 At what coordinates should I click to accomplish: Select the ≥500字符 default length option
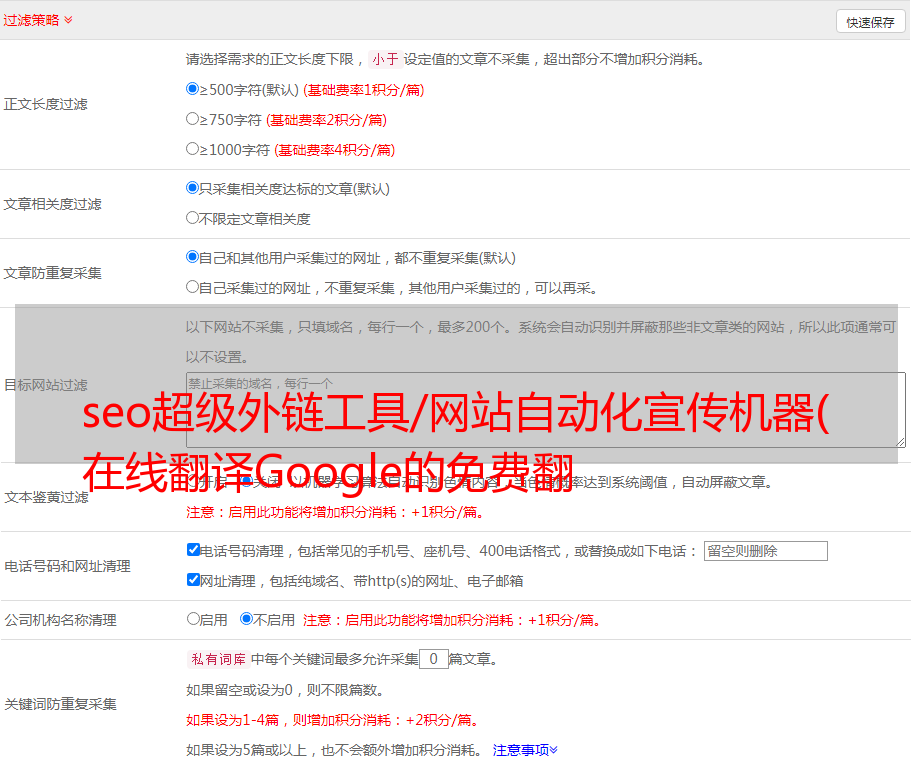[x=193, y=88]
